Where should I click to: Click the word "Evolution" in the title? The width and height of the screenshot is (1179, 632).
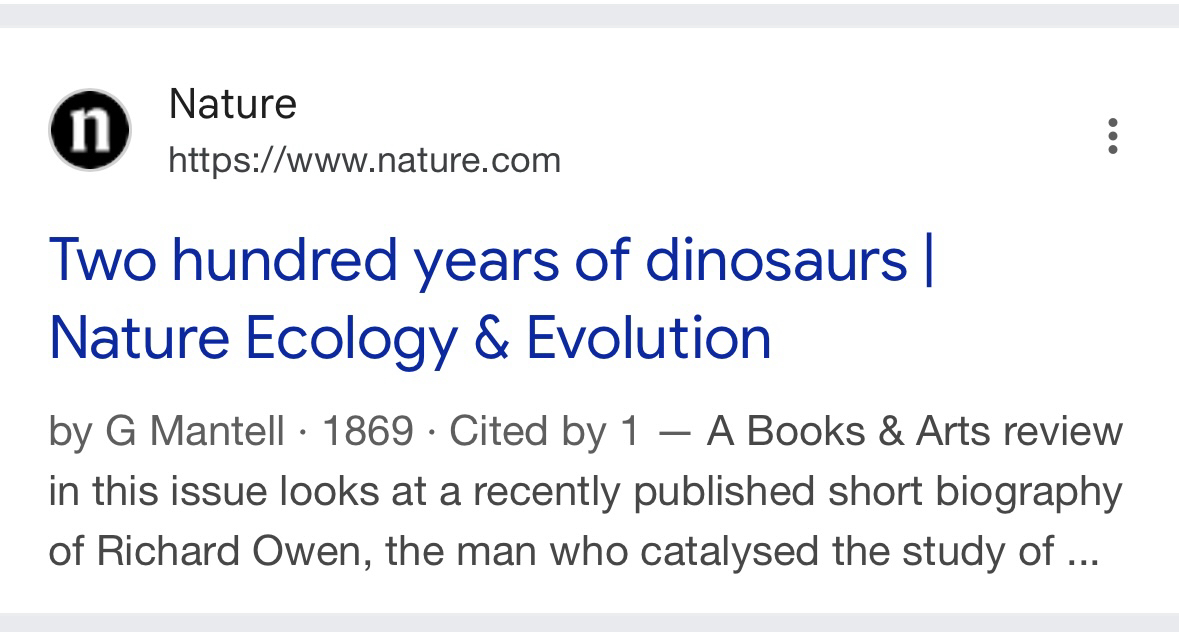(x=649, y=338)
